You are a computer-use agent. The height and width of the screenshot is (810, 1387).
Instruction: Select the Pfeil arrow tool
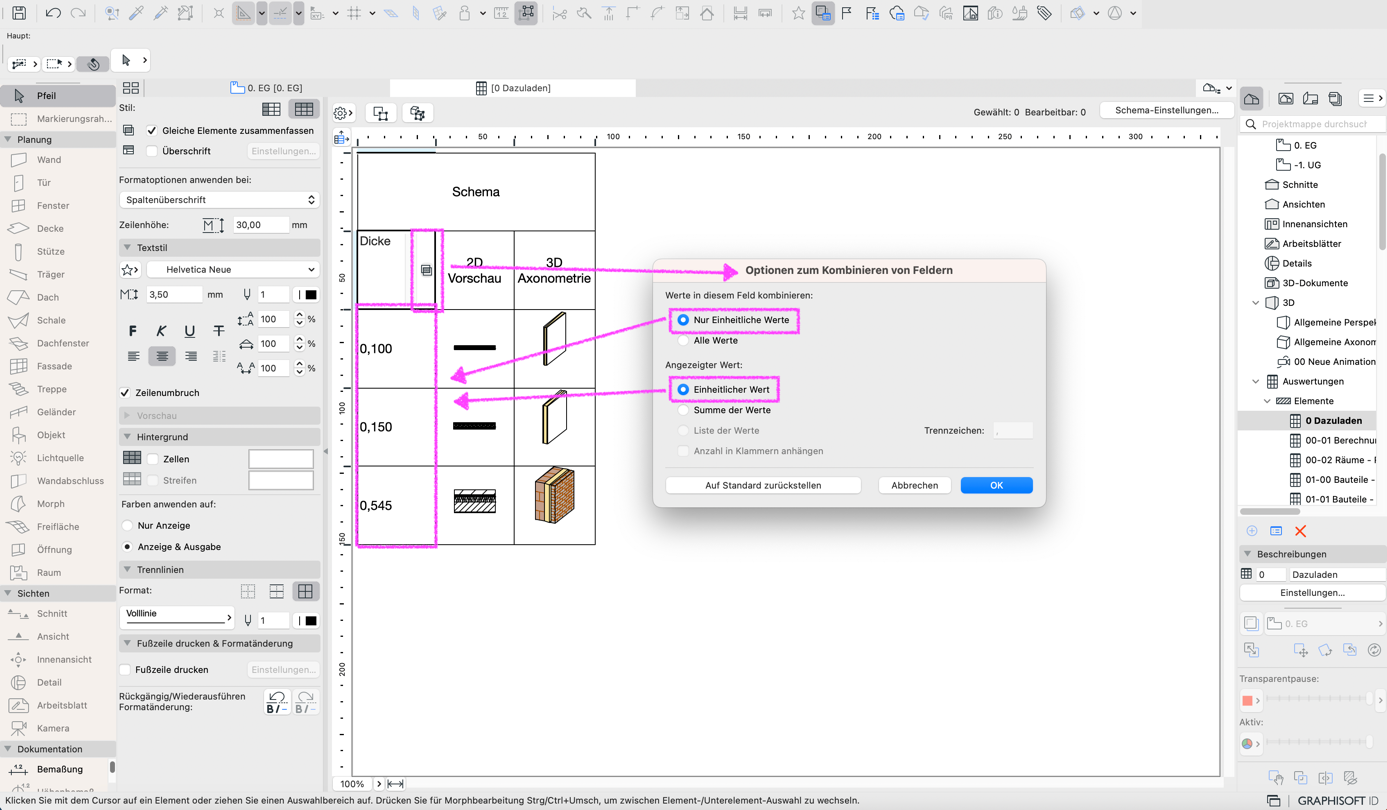[58, 96]
